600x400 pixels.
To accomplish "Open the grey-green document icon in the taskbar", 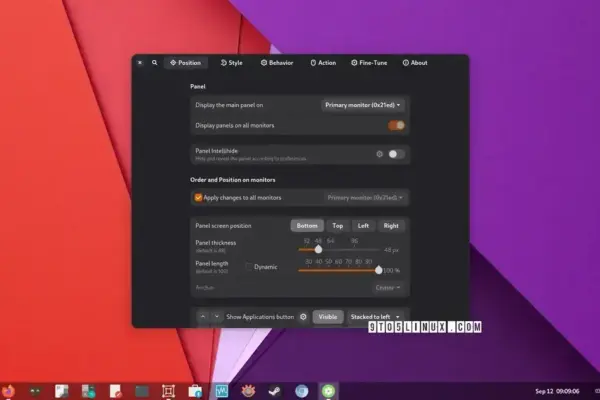I will click(x=88, y=391).
